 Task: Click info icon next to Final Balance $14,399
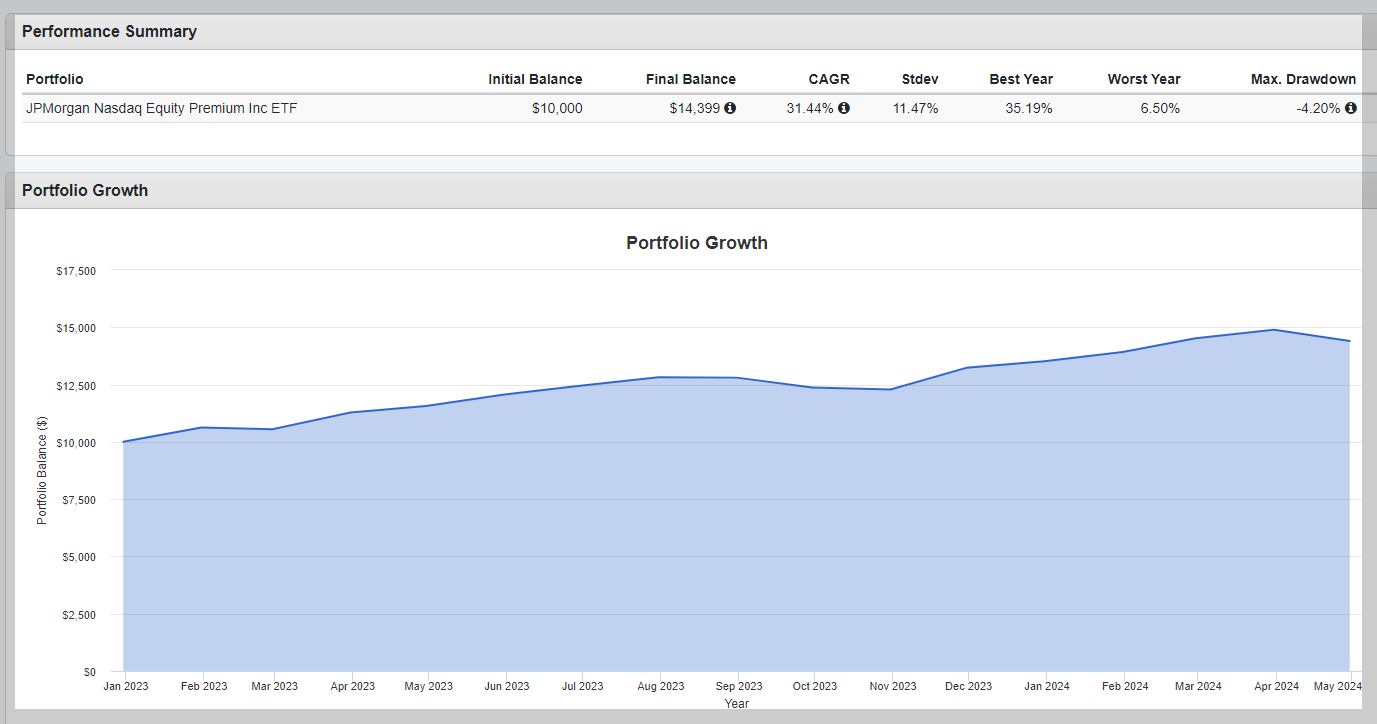(x=730, y=108)
